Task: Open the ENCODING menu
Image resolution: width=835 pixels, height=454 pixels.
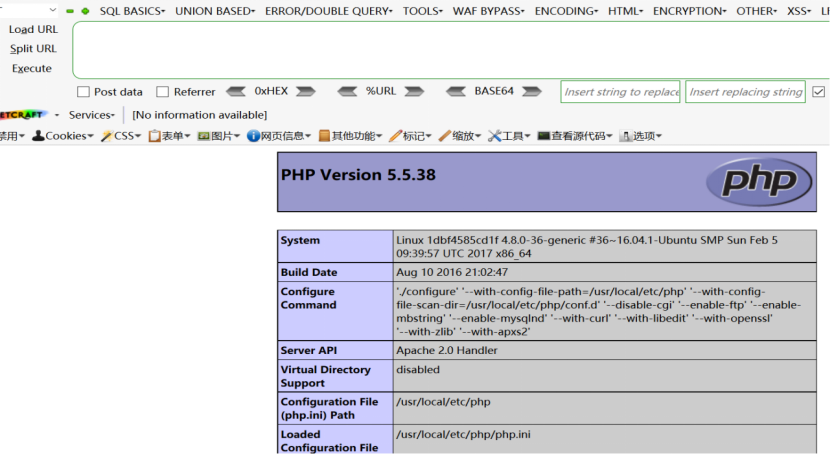Action: pos(567,11)
